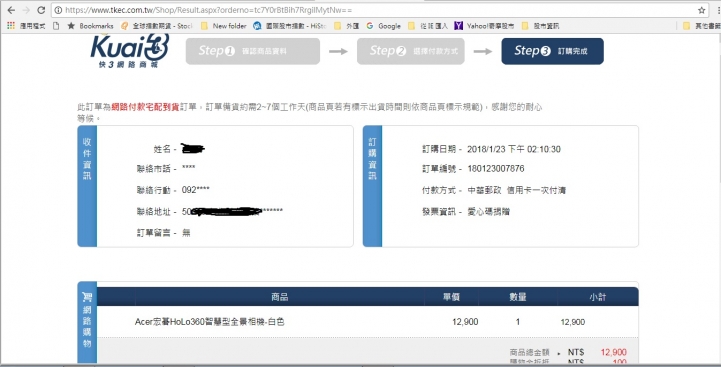Click the red NT$ 12,900 total amount
The height and width of the screenshot is (367, 721).
tap(613, 352)
